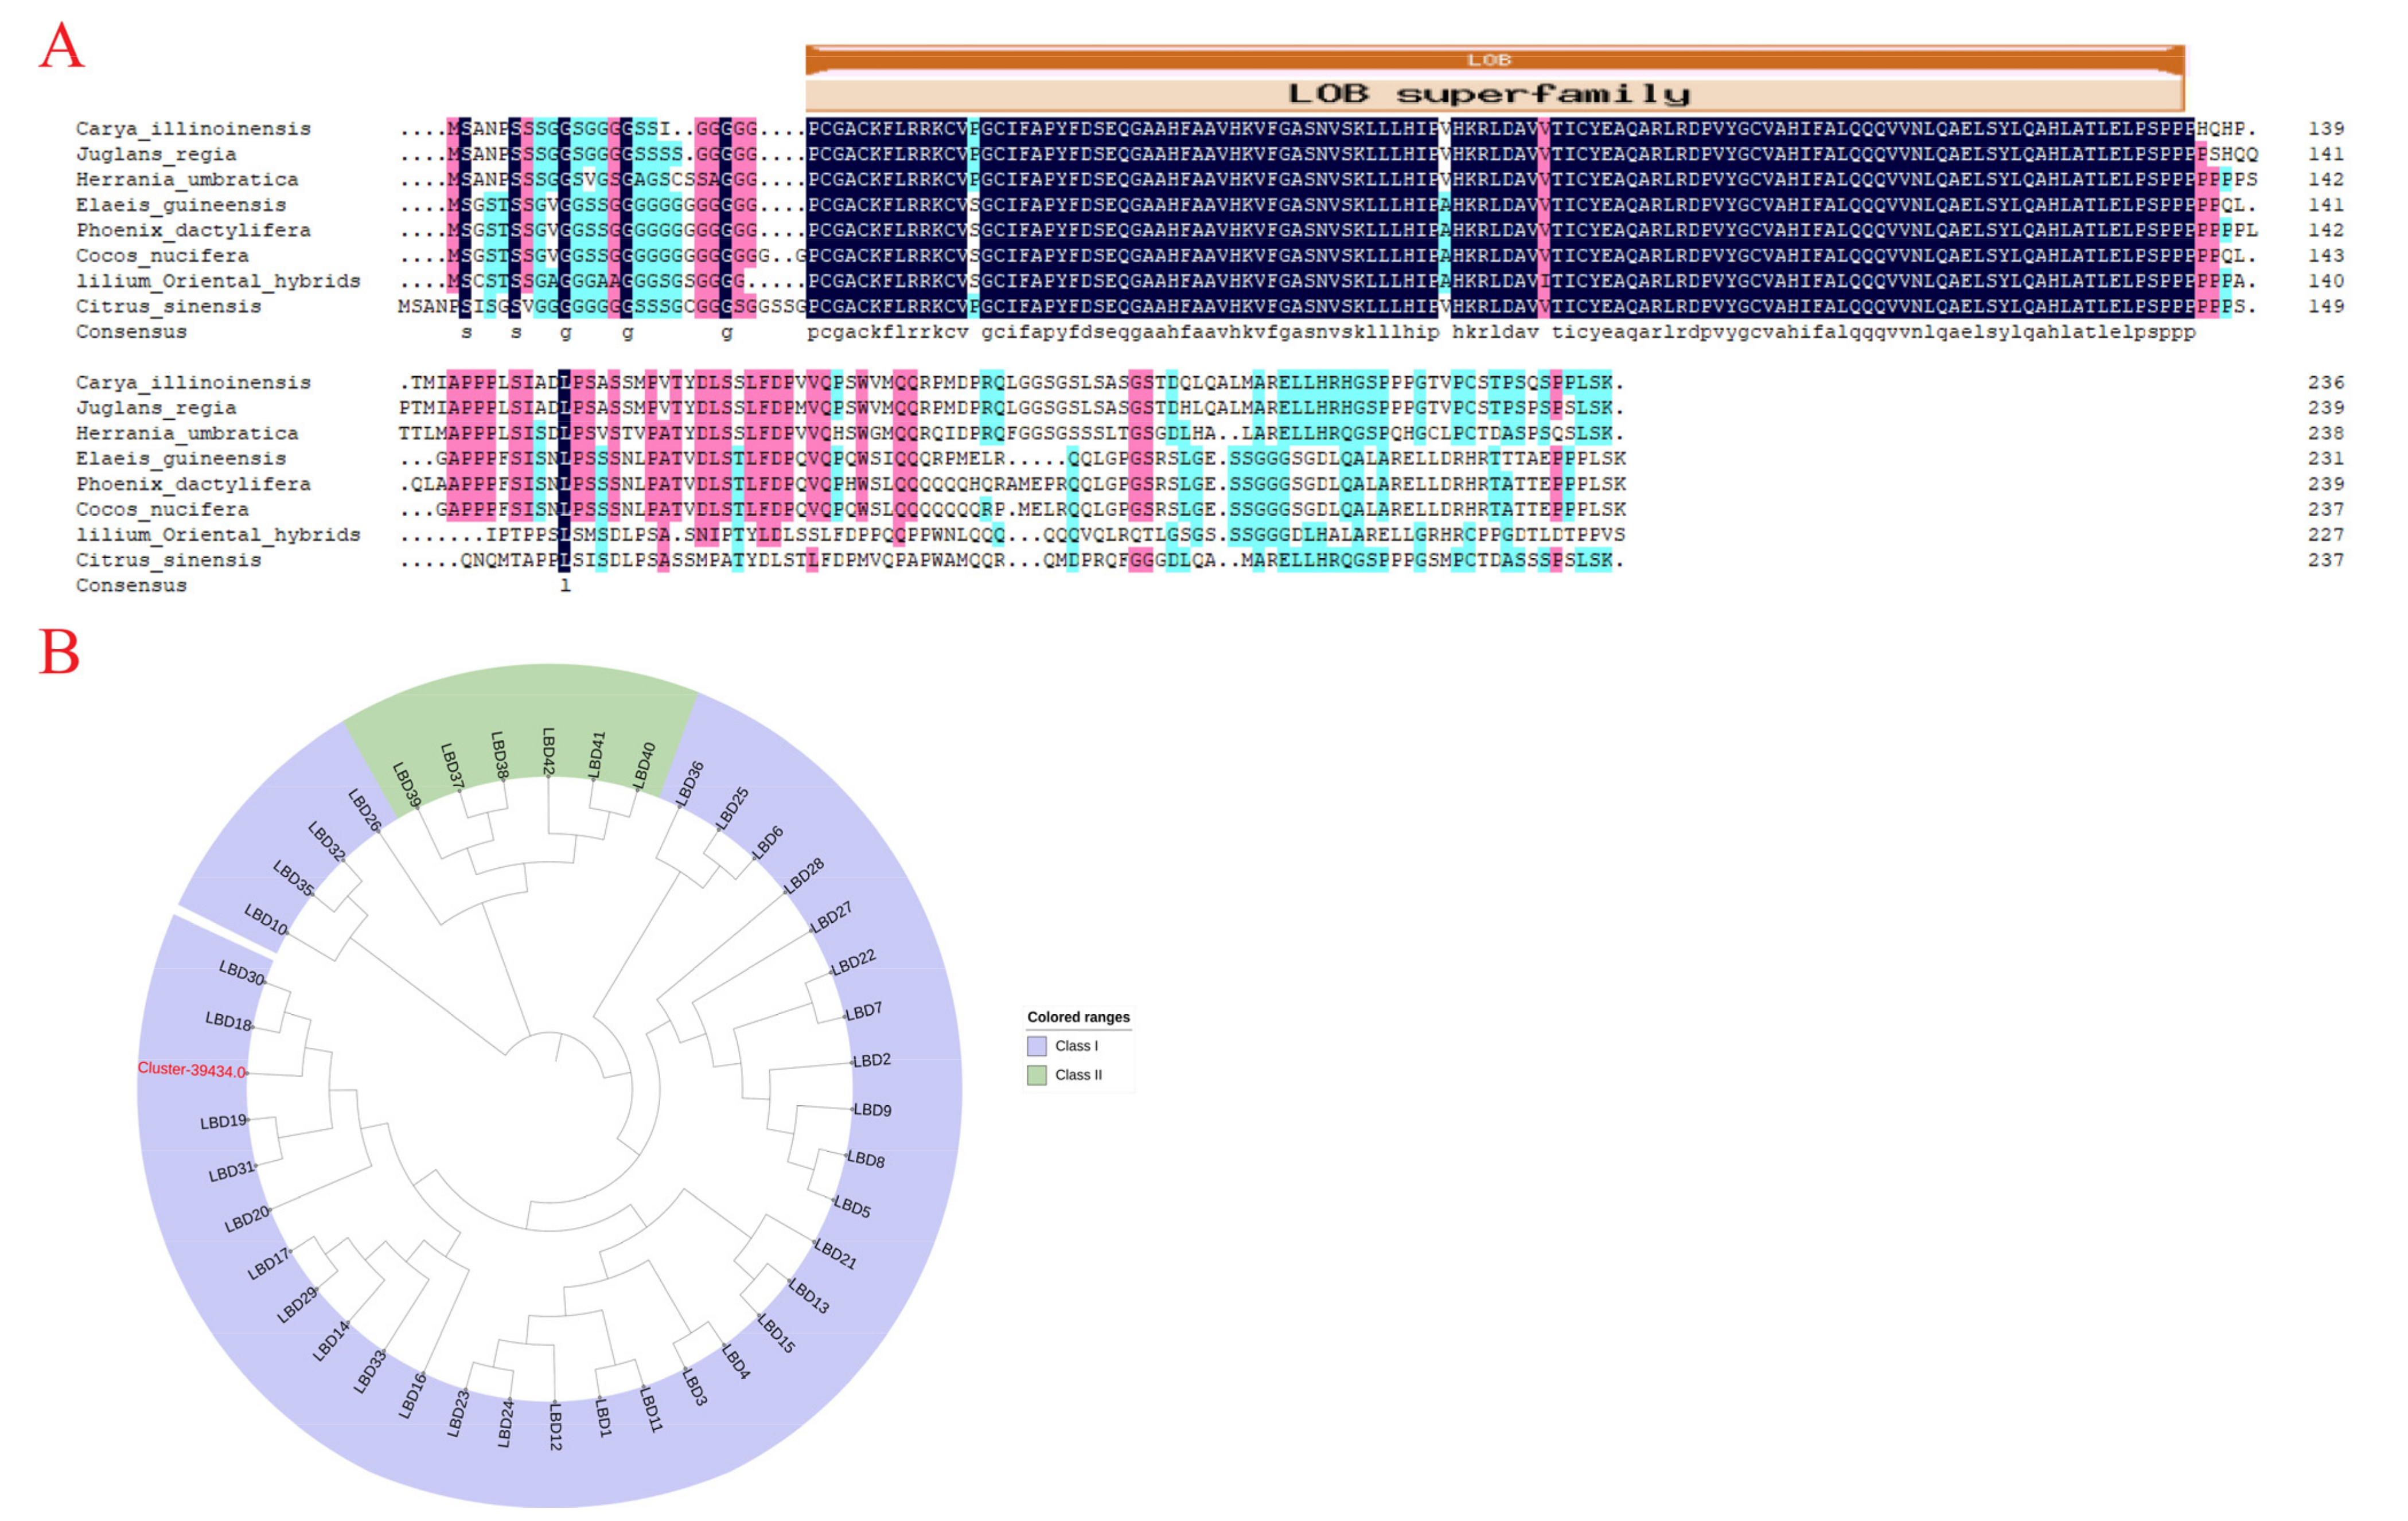Select the LBD2 leaf label
The image size is (2408, 1521).
[x=872, y=1060]
